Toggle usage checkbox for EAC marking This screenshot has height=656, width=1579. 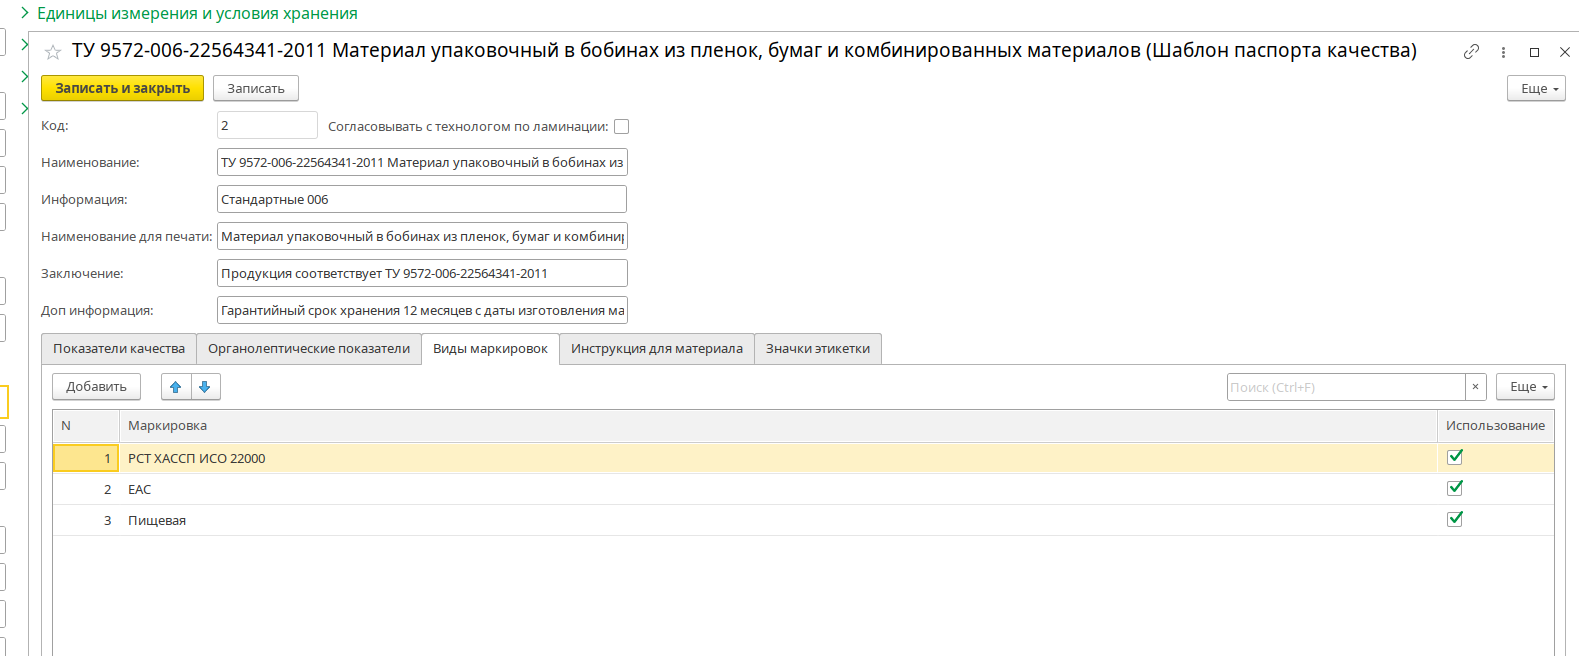pyautogui.click(x=1455, y=488)
